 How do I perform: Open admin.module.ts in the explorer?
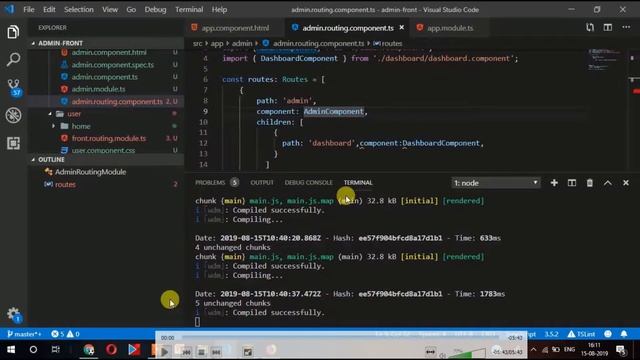click(99, 89)
